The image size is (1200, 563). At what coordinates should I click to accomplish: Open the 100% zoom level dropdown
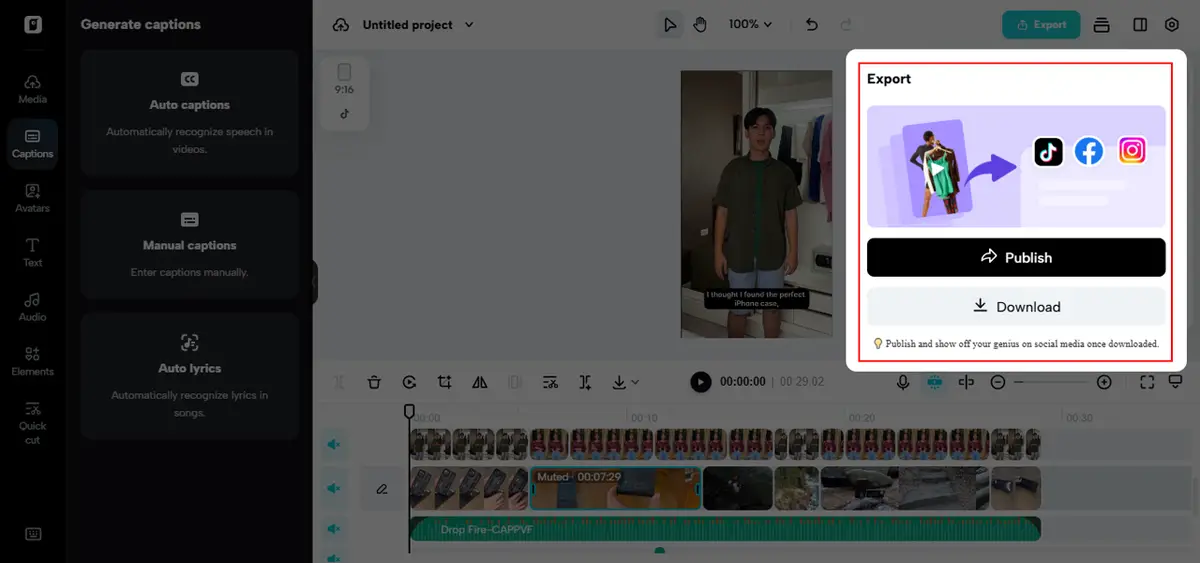tap(750, 24)
